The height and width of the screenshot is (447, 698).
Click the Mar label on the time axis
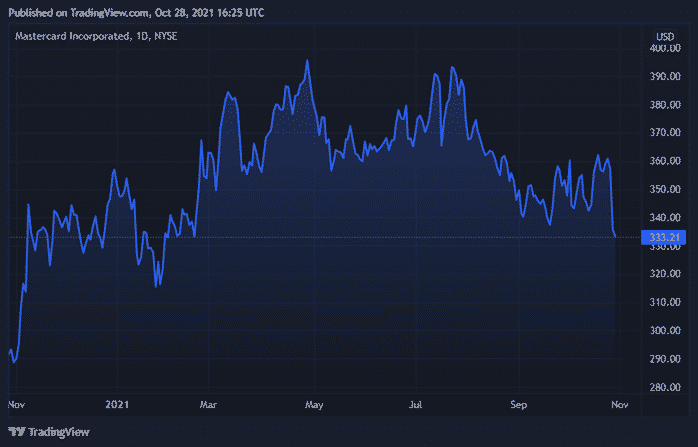[208, 405]
